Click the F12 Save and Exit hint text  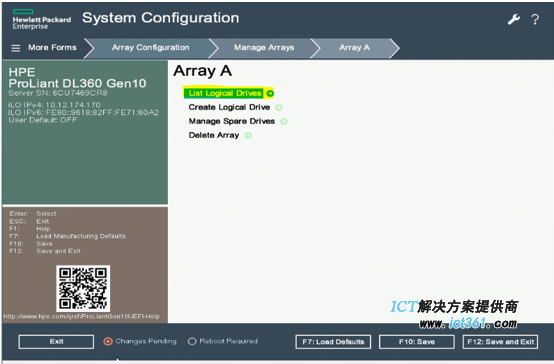[x=45, y=251]
